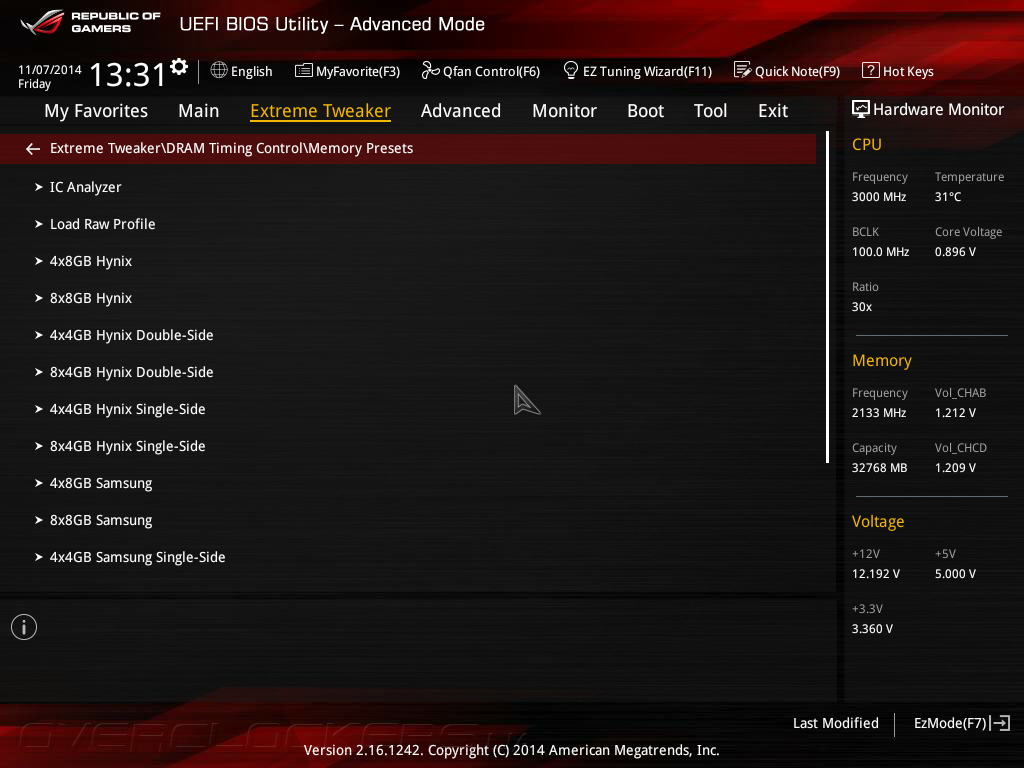Click the Hot Keys question mark icon
The width and height of the screenshot is (1024, 768).
point(870,70)
